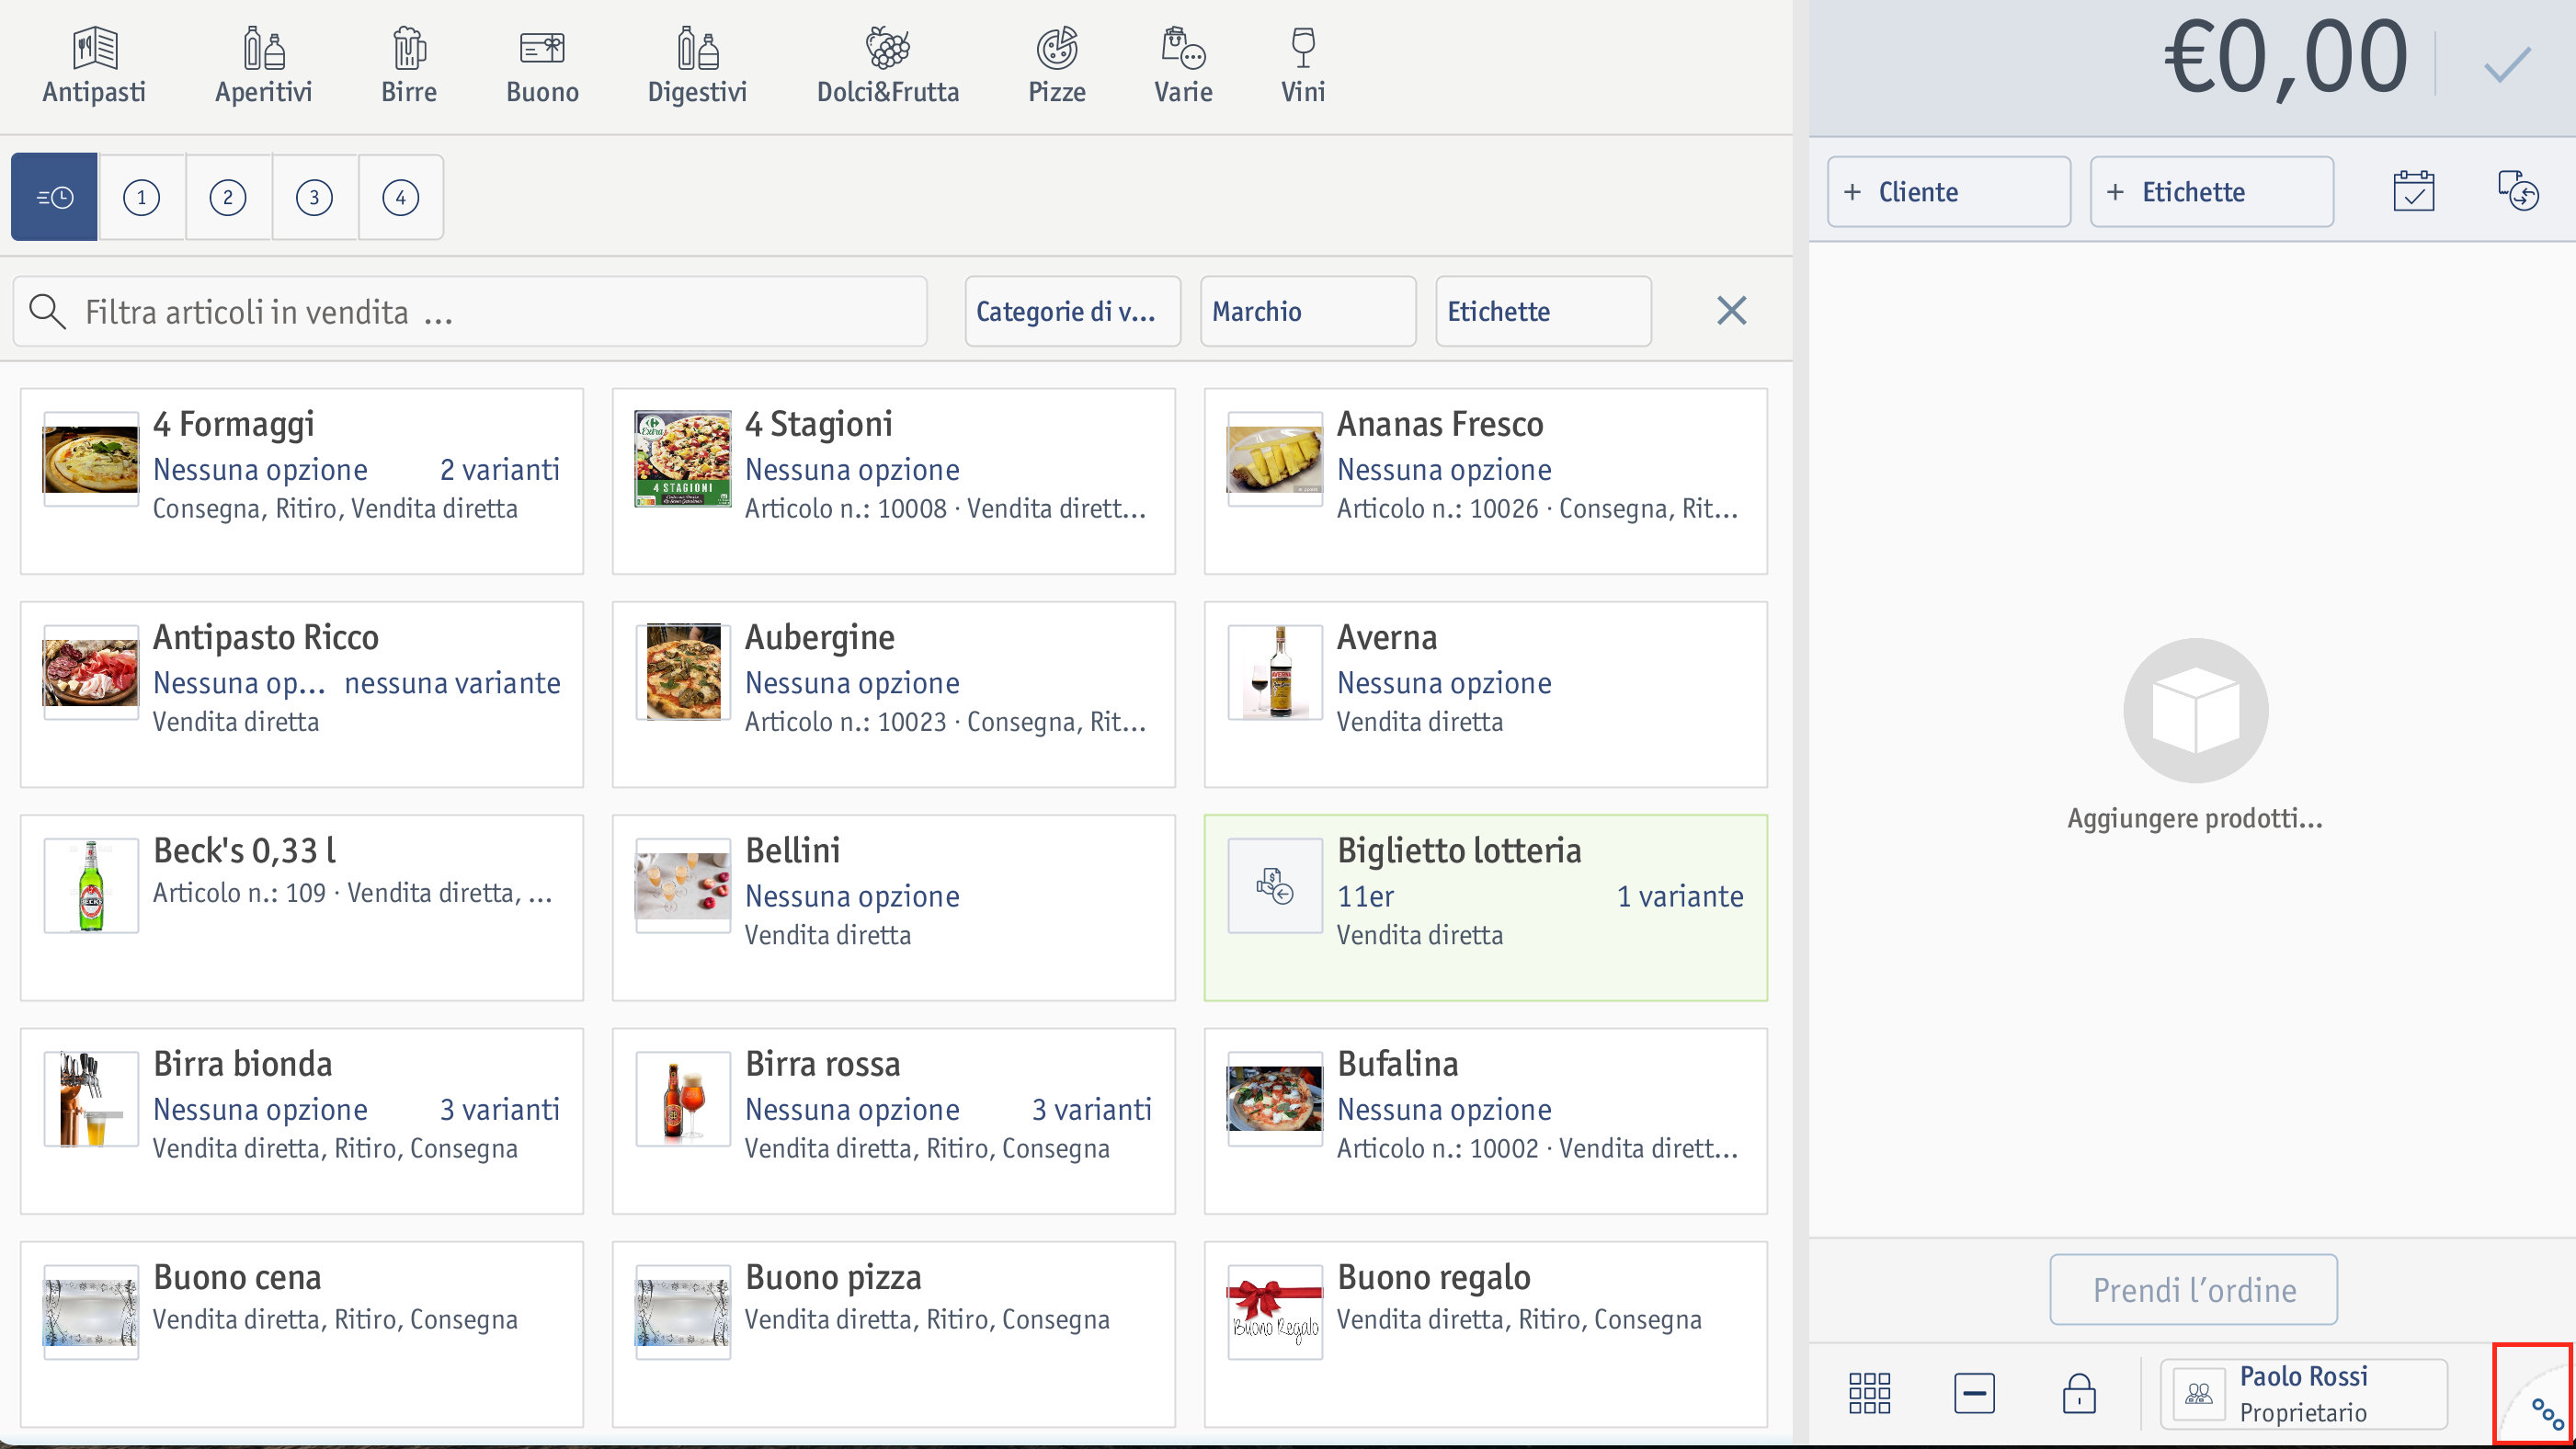Add the 4 Formaggi item

point(302,481)
